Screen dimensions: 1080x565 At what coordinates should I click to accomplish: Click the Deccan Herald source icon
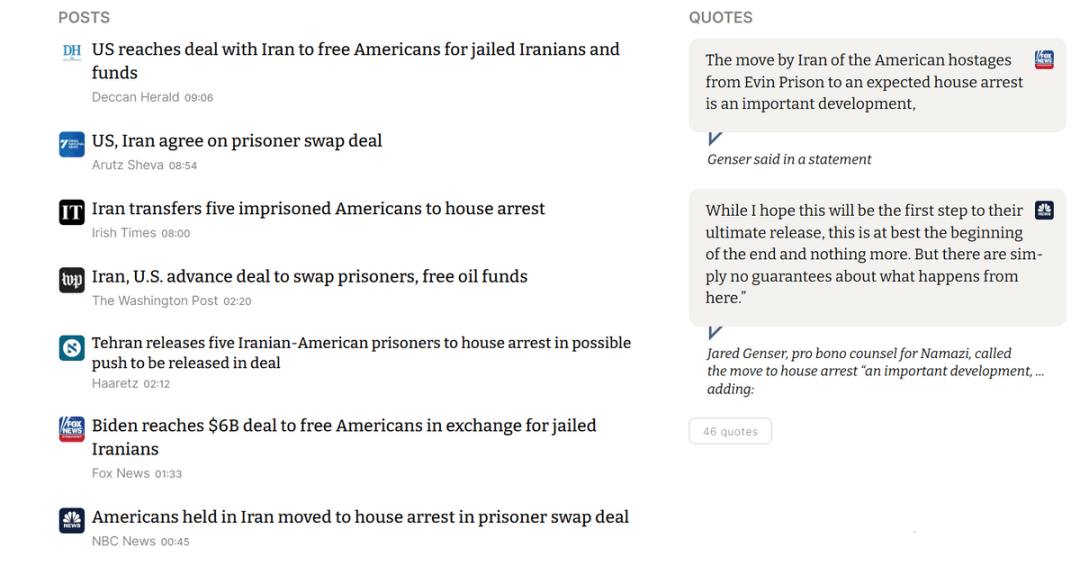[x=71, y=51]
